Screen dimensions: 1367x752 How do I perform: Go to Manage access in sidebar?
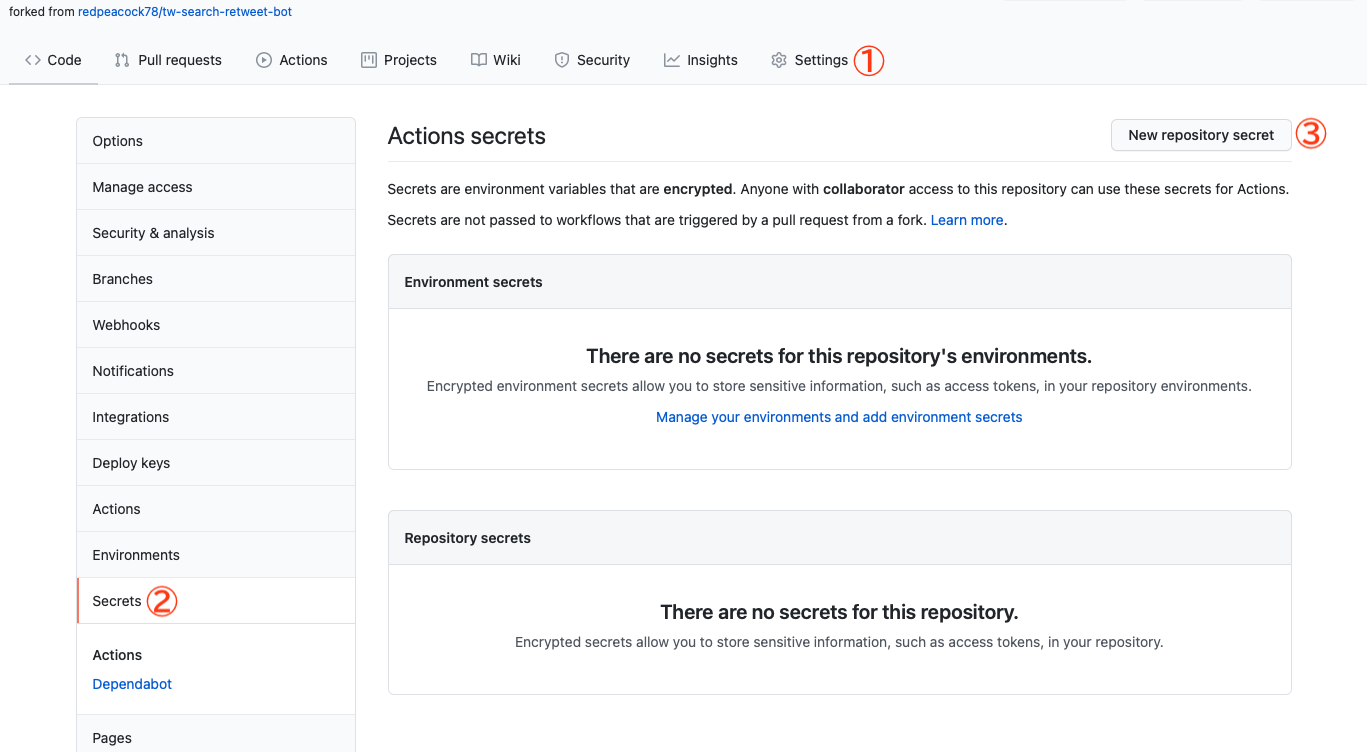(x=142, y=187)
